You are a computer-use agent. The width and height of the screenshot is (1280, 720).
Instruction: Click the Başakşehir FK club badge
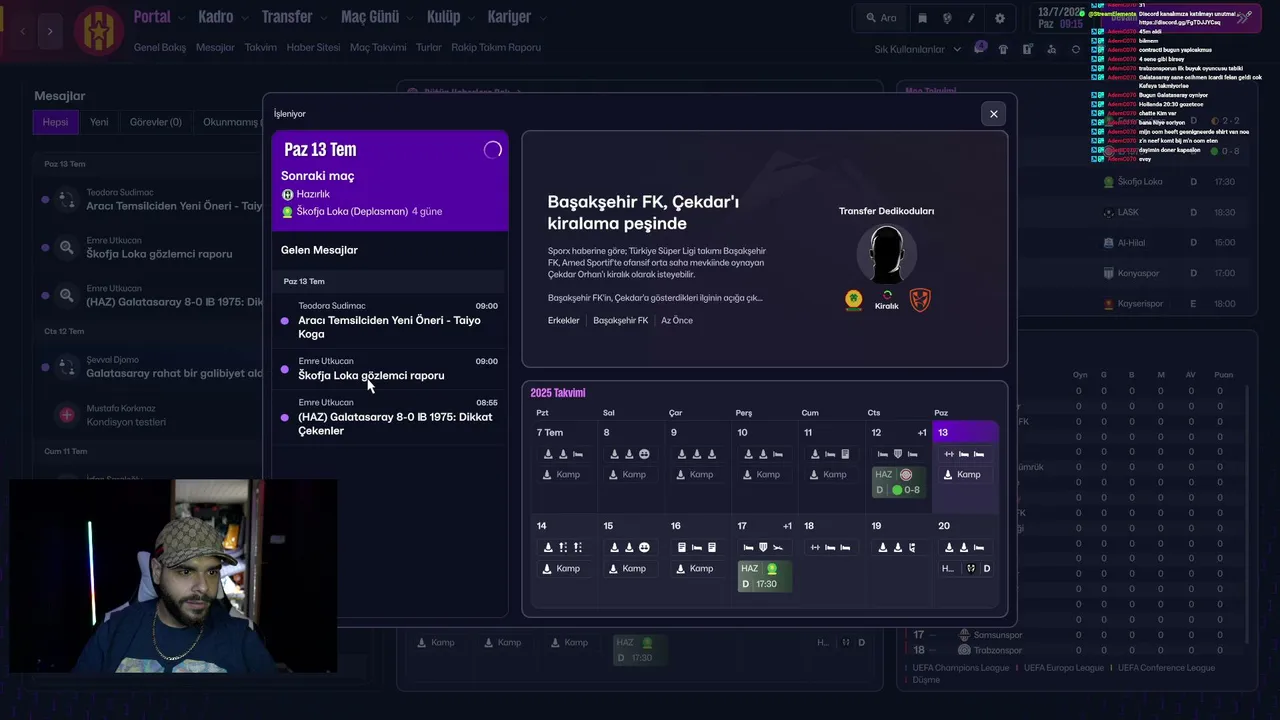(x=920, y=298)
